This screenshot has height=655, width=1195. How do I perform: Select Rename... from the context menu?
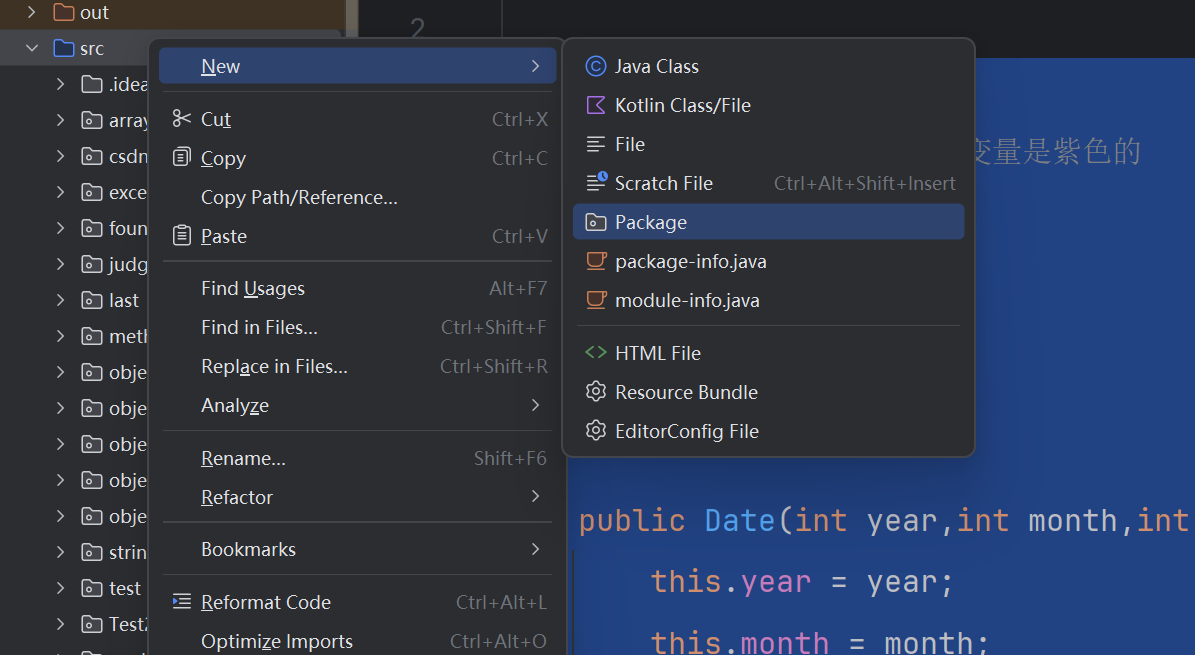(357, 458)
